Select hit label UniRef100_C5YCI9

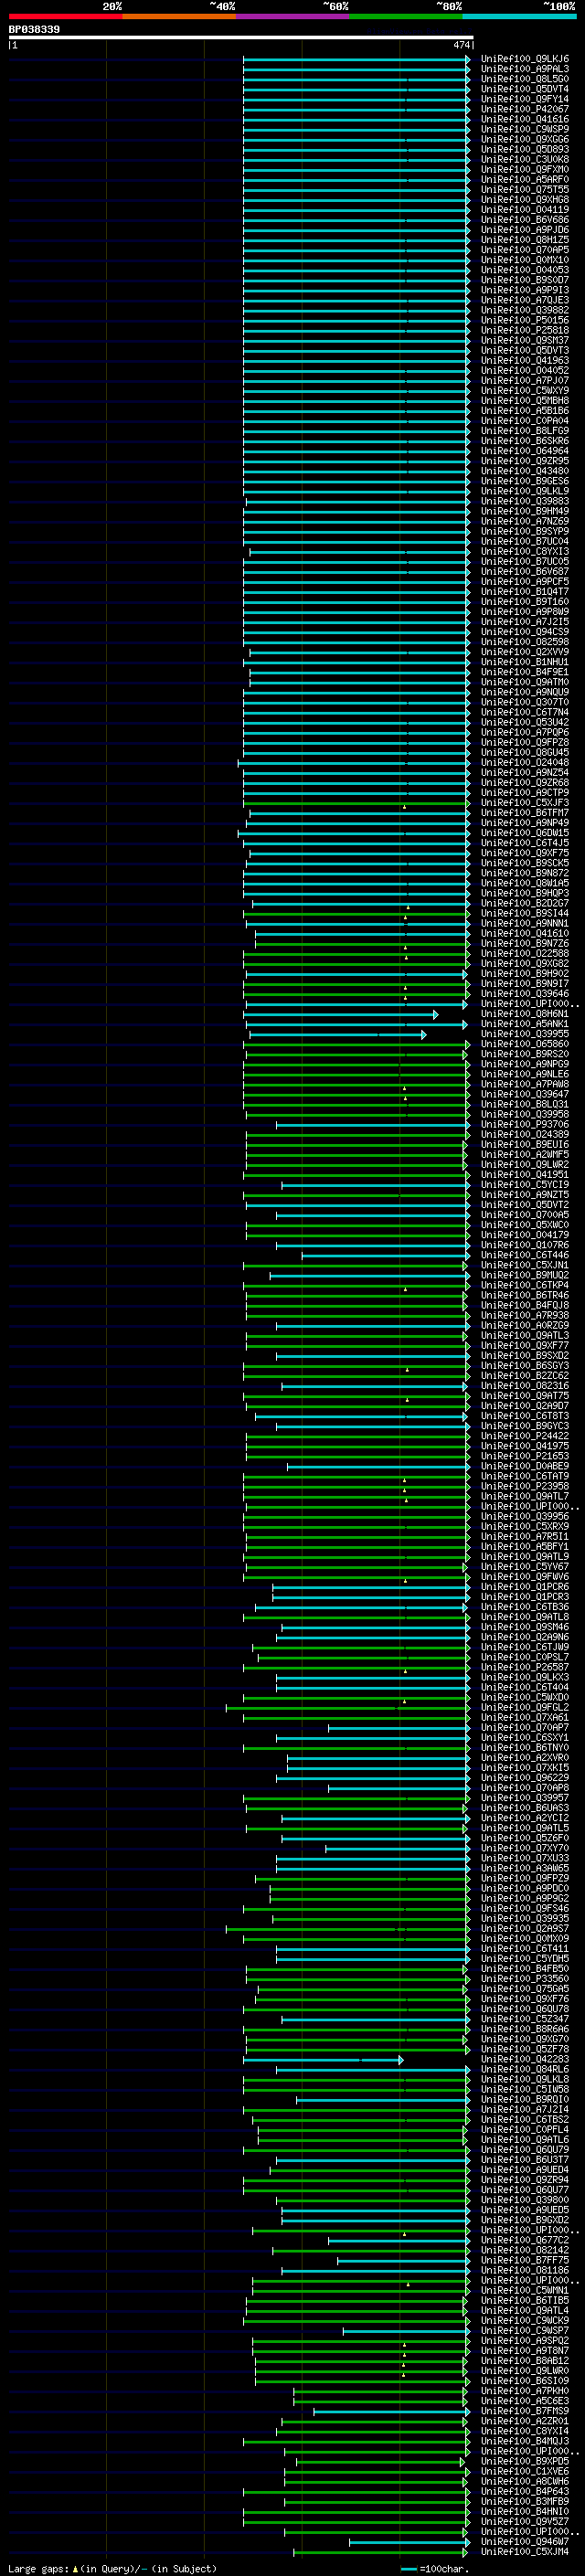(x=525, y=1185)
